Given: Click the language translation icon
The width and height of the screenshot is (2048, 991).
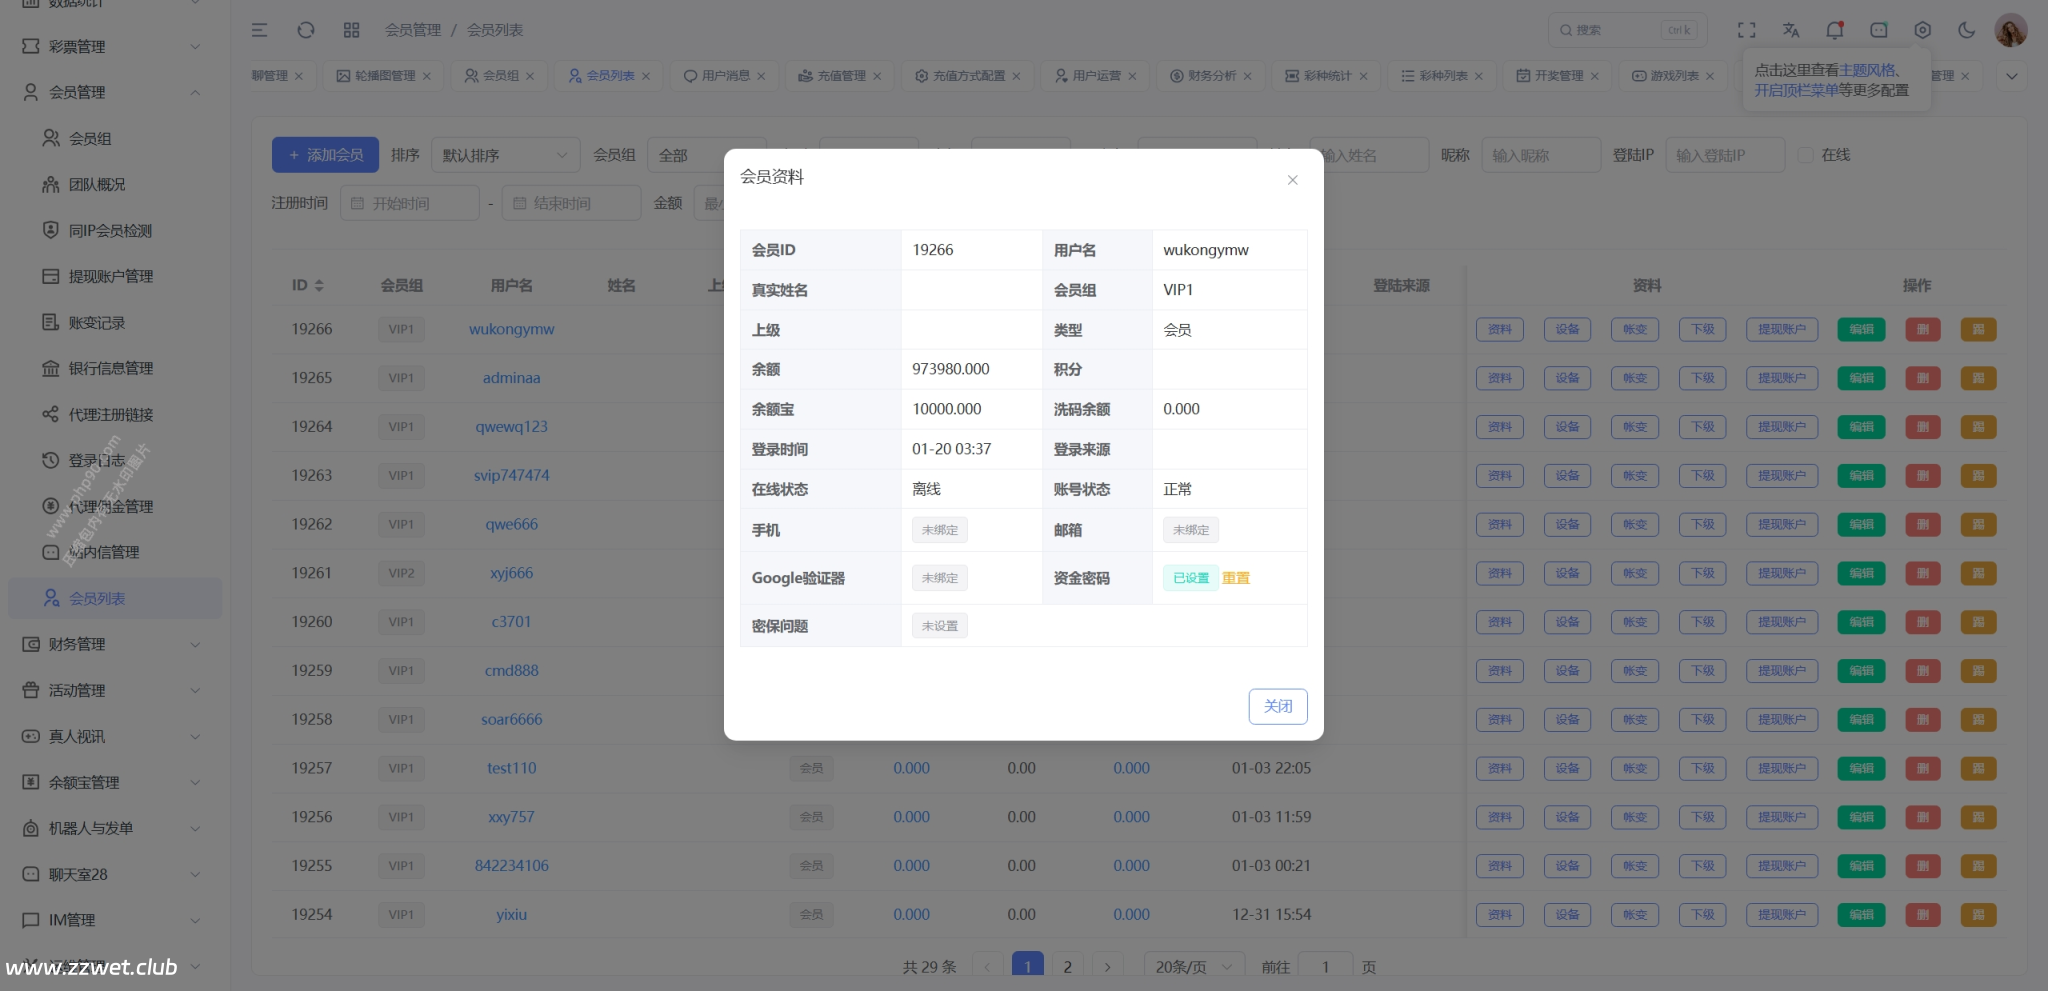Looking at the screenshot, I should pyautogui.click(x=1790, y=30).
